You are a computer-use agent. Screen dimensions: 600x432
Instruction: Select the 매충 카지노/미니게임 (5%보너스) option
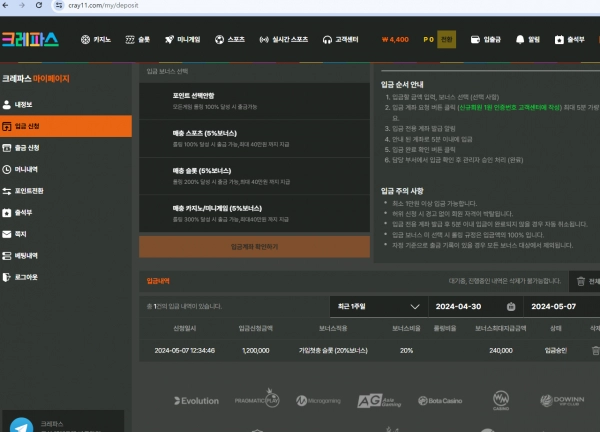(254, 213)
